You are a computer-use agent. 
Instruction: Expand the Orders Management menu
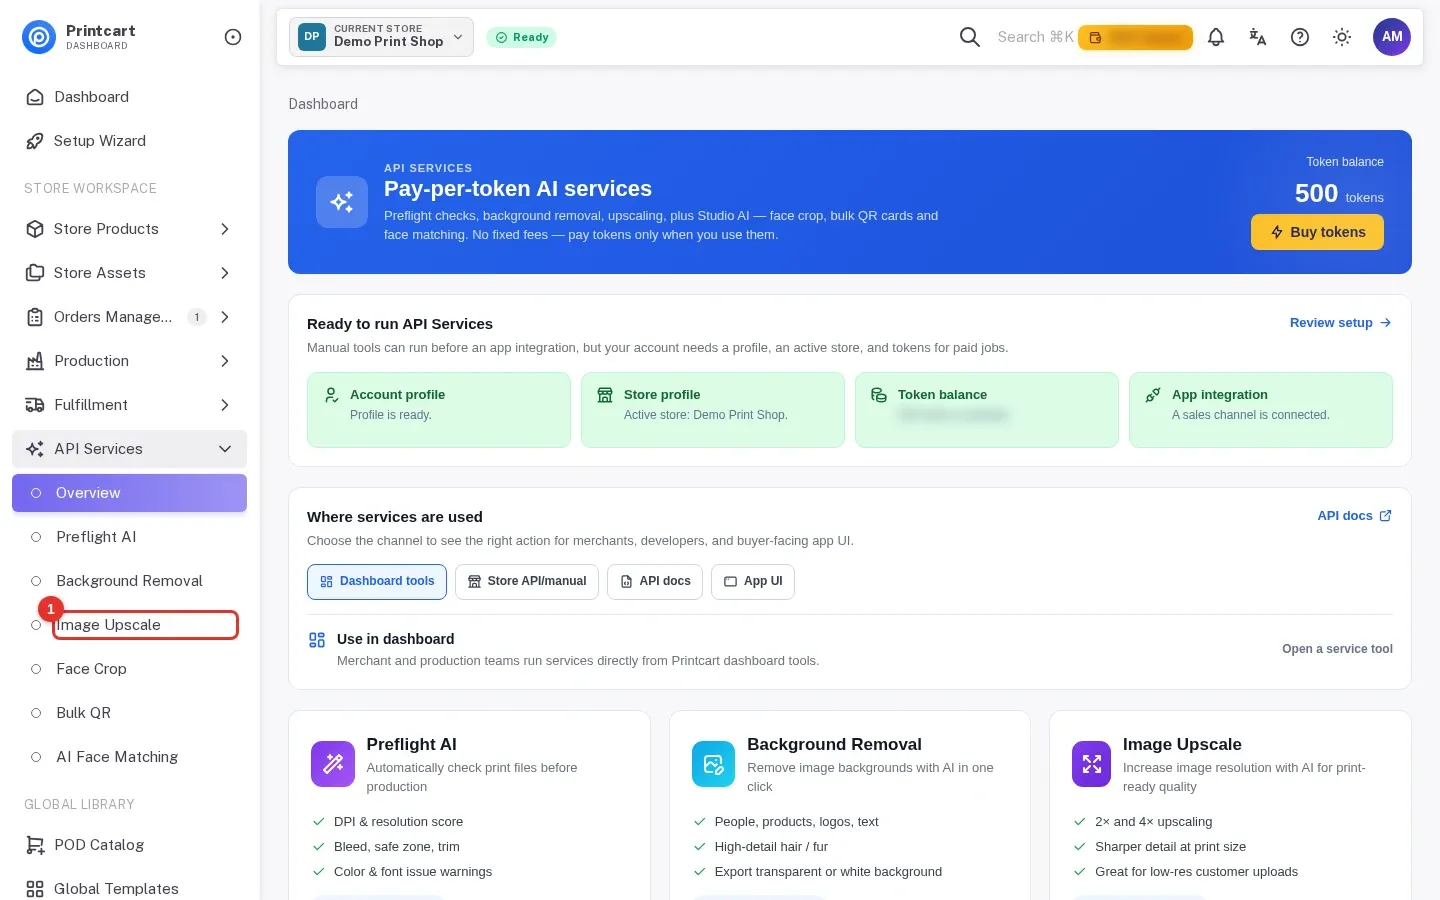pyautogui.click(x=129, y=317)
